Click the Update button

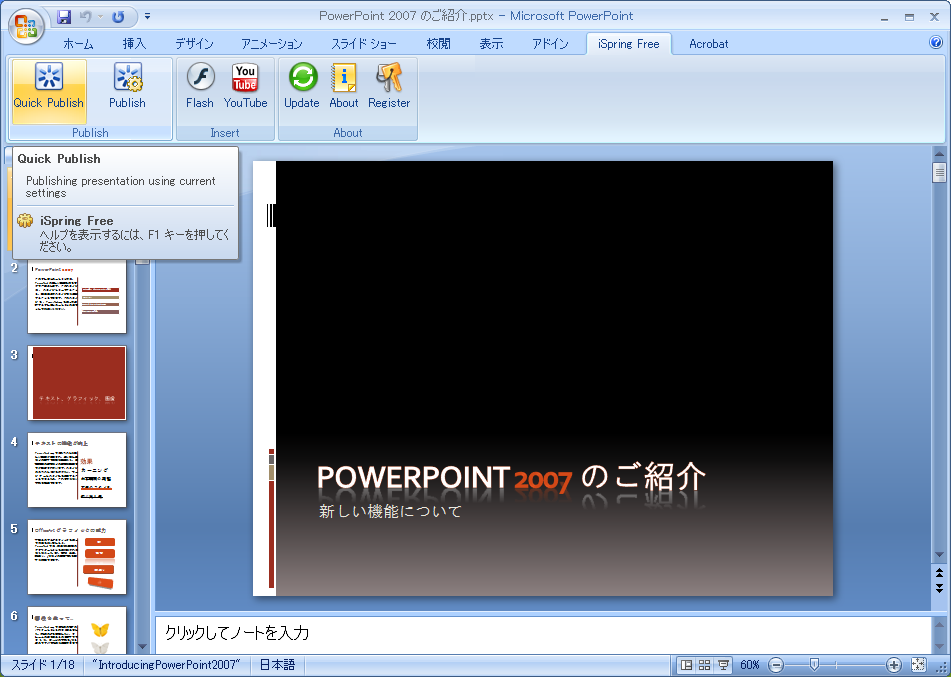[302, 86]
